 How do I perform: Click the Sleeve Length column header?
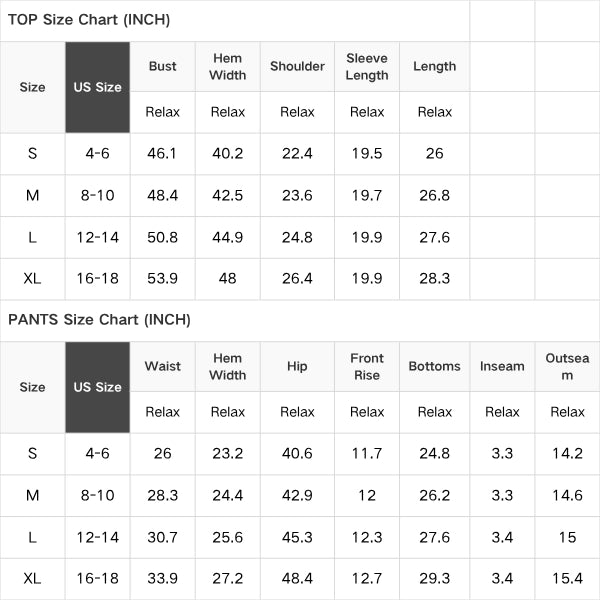367,67
